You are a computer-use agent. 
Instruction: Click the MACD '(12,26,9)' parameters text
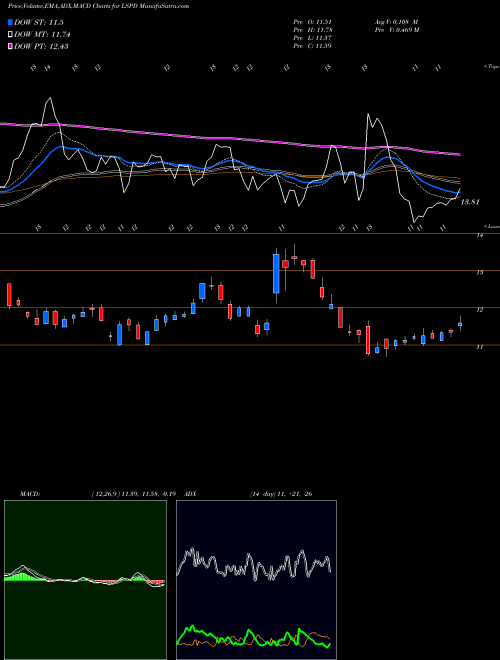[106, 494]
